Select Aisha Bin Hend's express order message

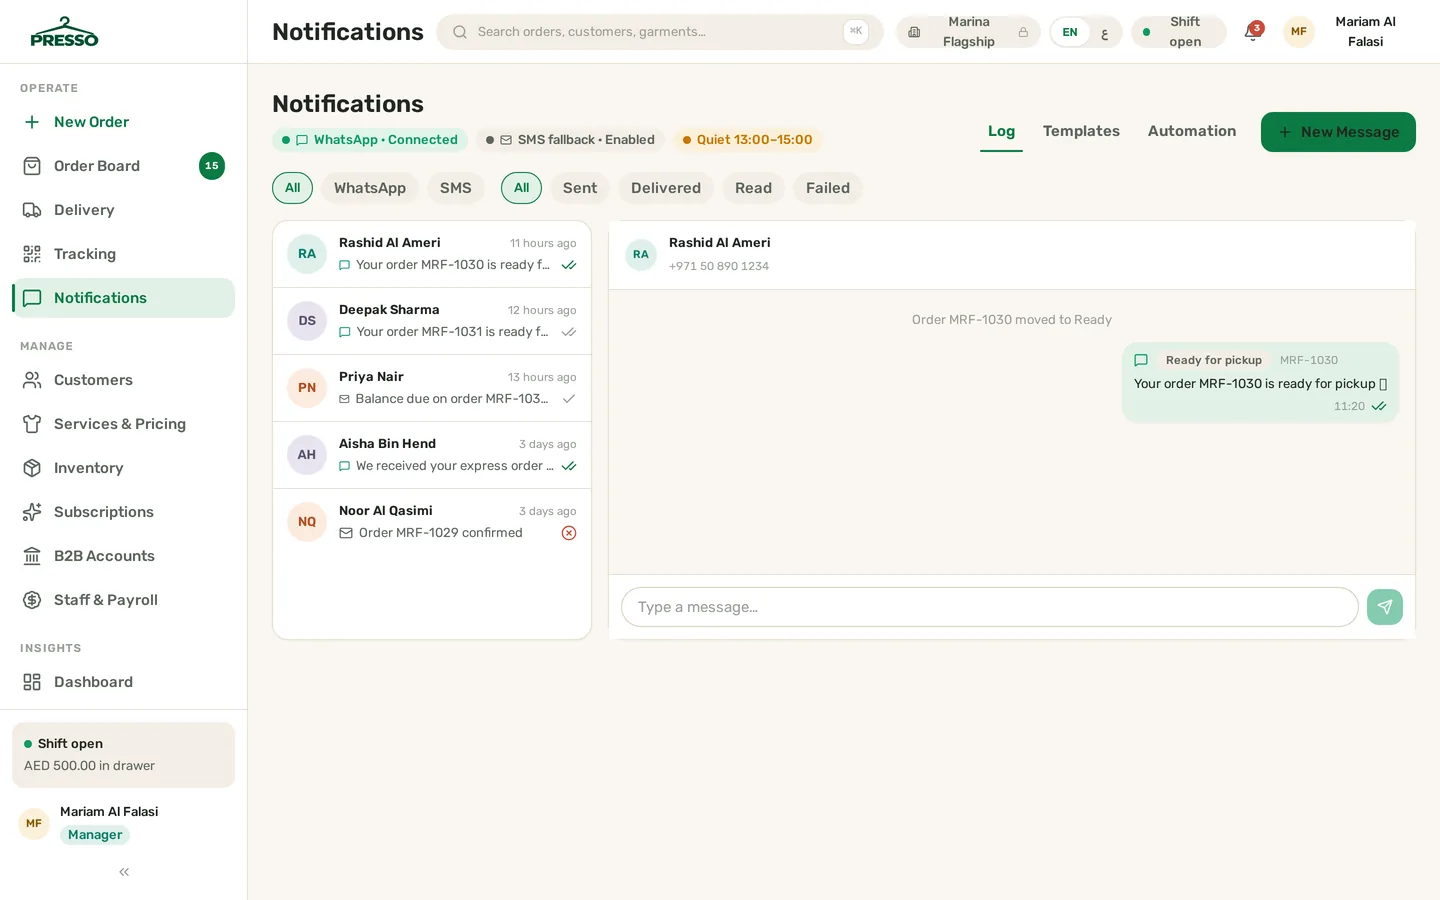coord(455,466)
